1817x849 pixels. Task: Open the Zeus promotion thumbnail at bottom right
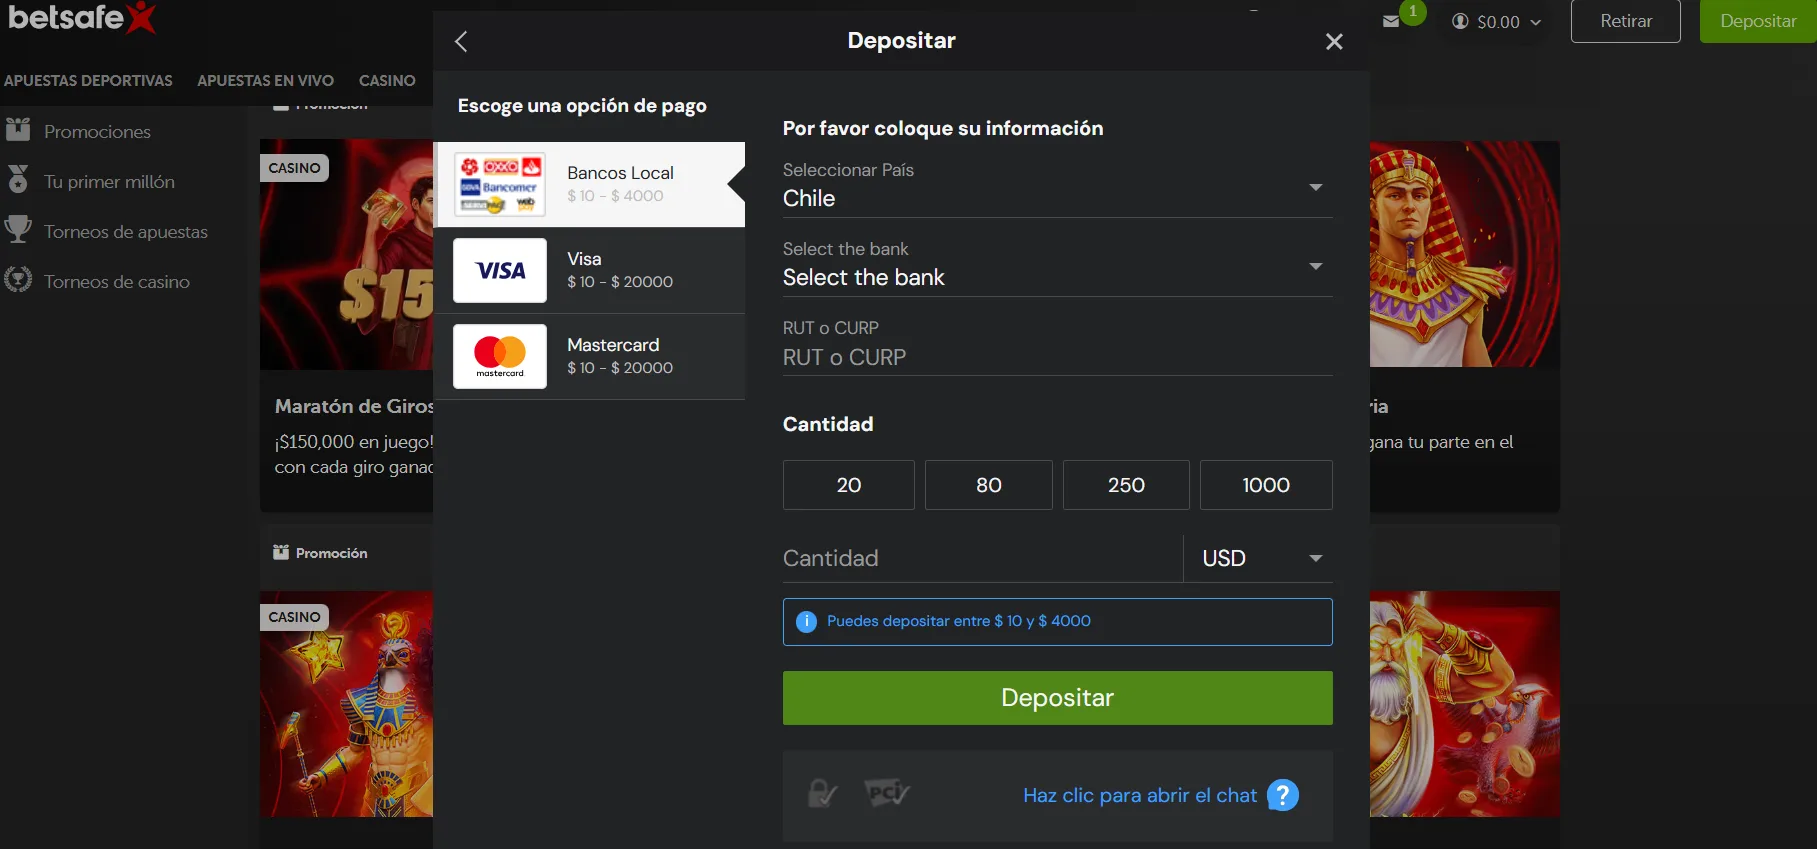click(1464, 704)
